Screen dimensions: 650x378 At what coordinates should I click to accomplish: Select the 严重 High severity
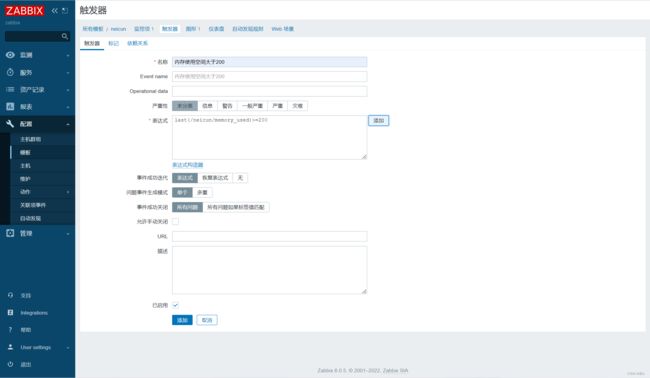[x=278, y=106]
